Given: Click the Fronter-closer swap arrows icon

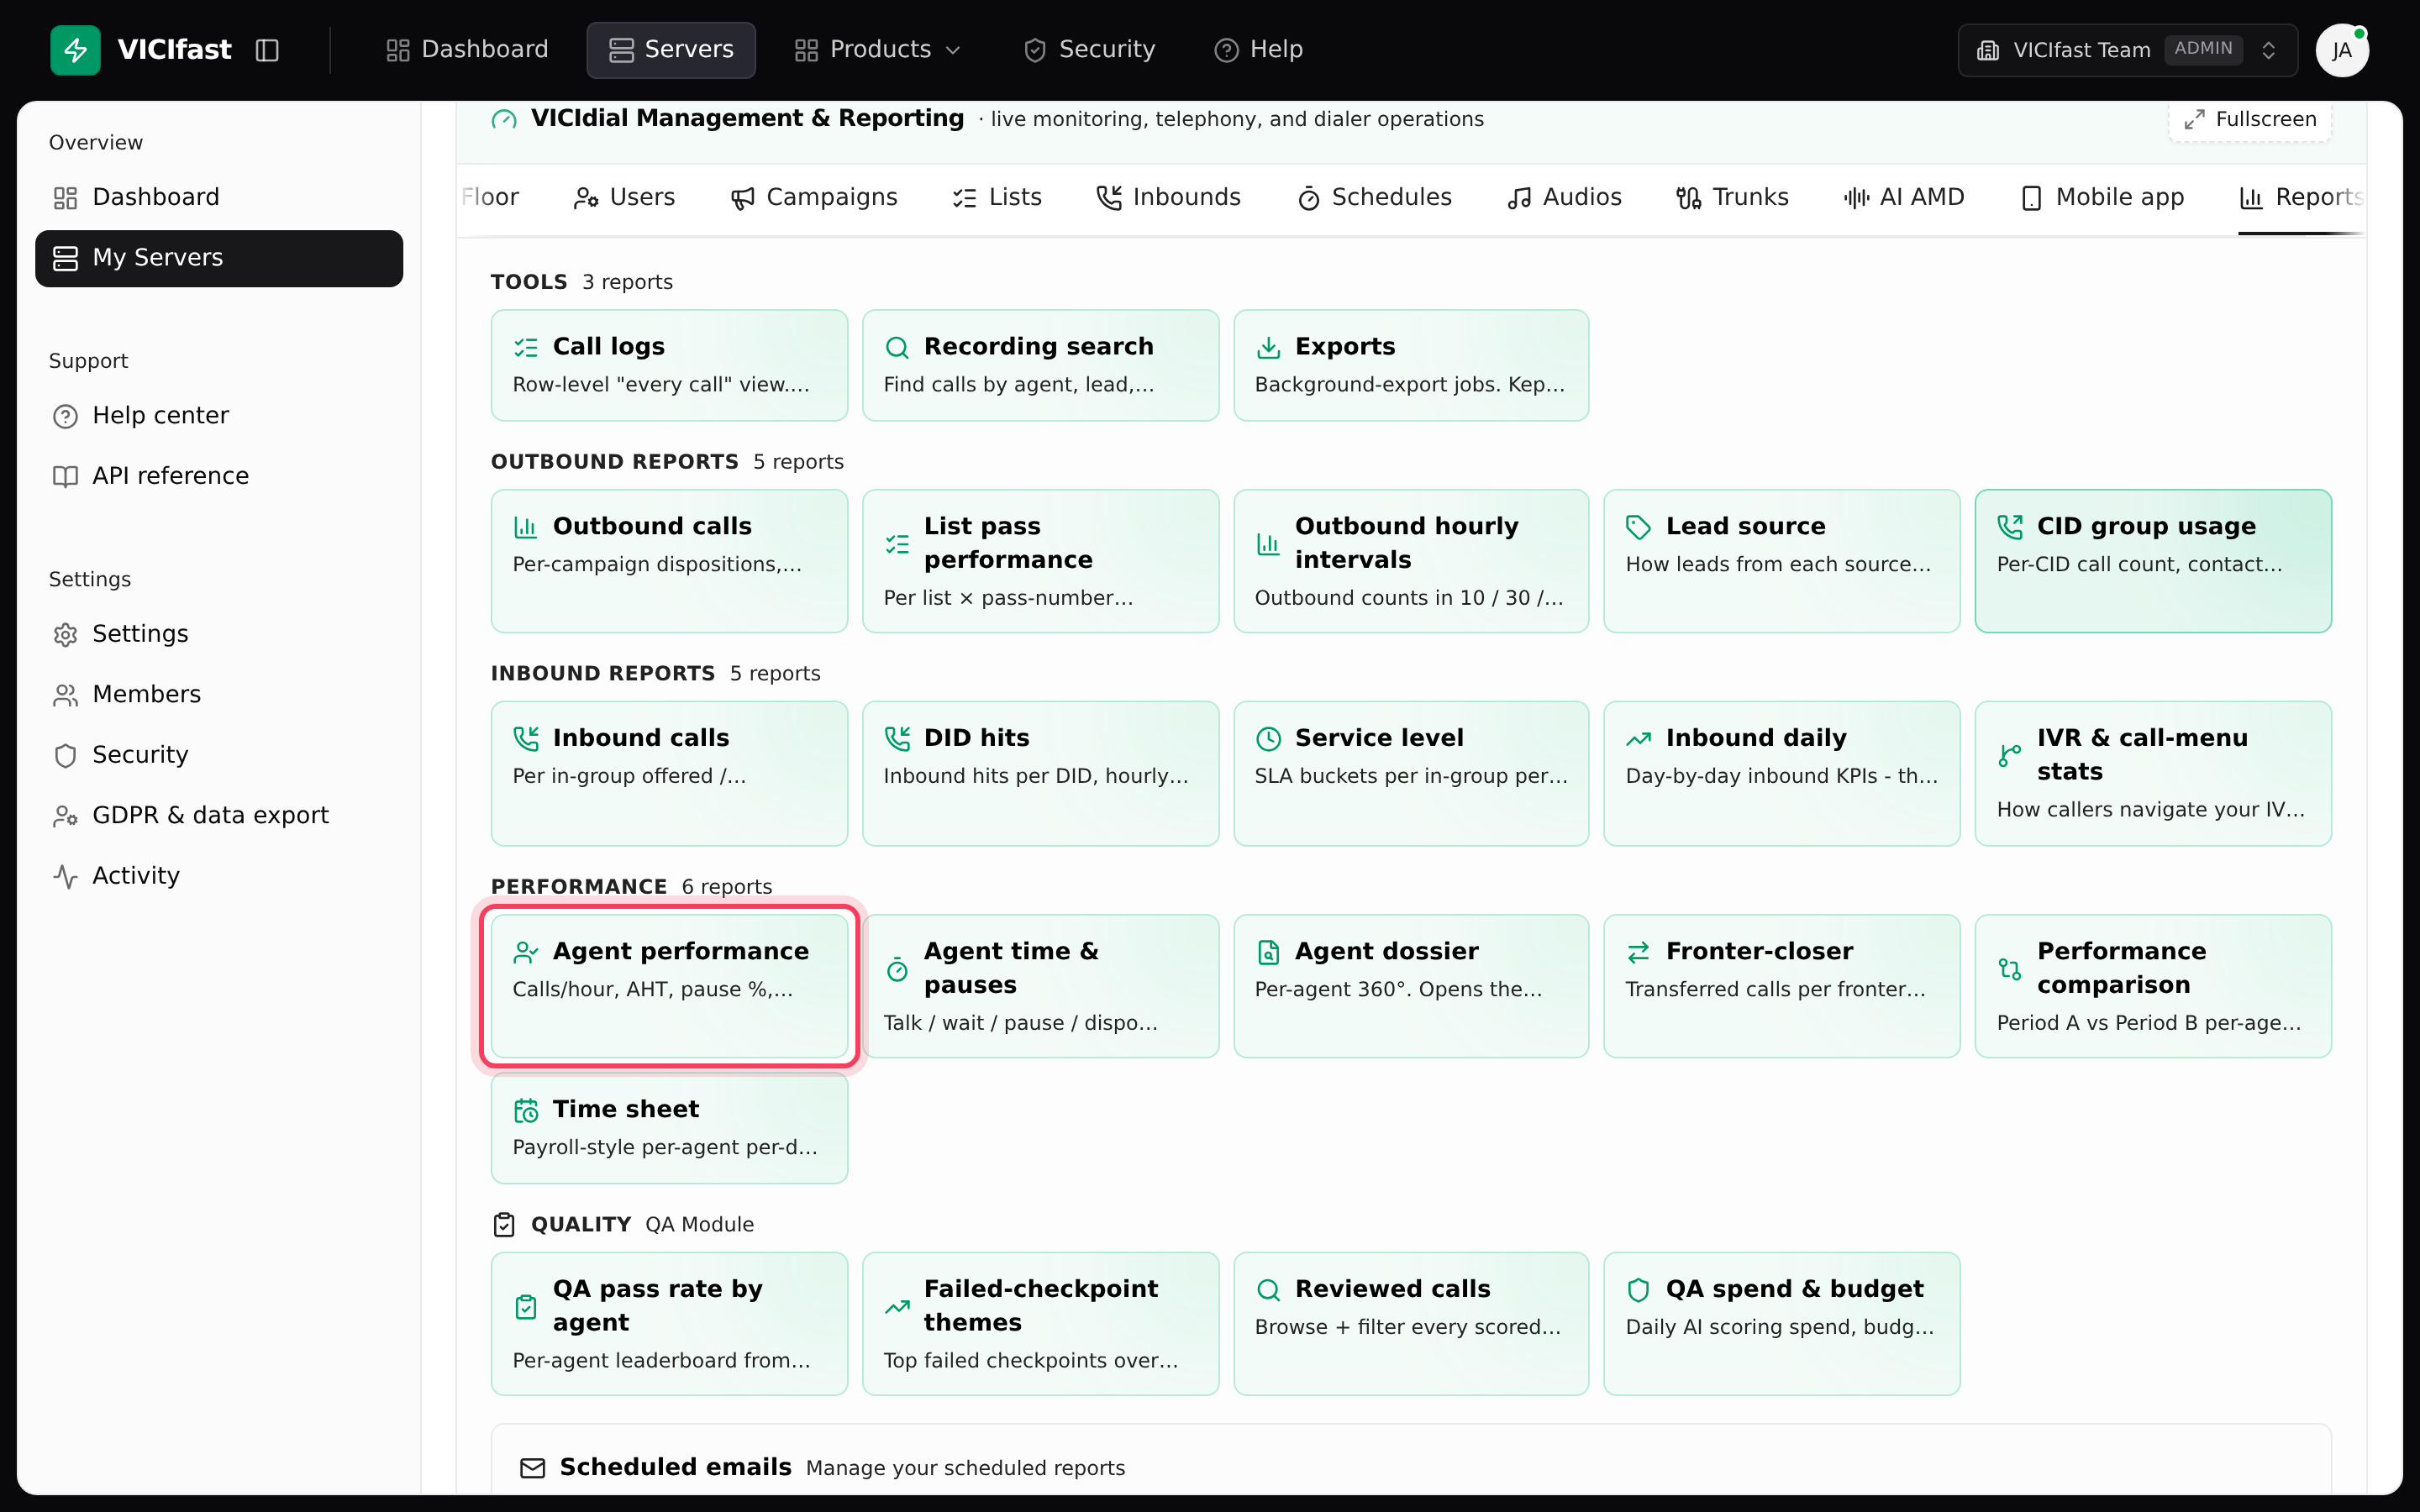Looking at the screenshot, I should point(1638,952).
